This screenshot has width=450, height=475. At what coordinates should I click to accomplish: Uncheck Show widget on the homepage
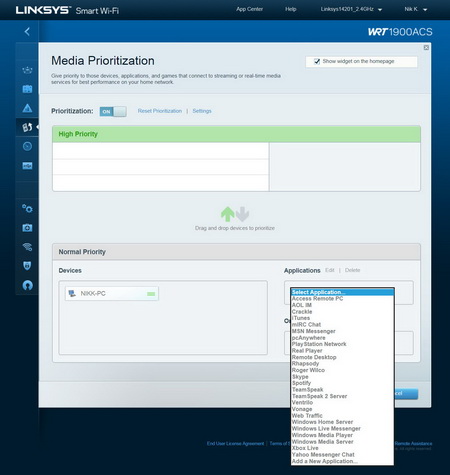tap(317, 61)
